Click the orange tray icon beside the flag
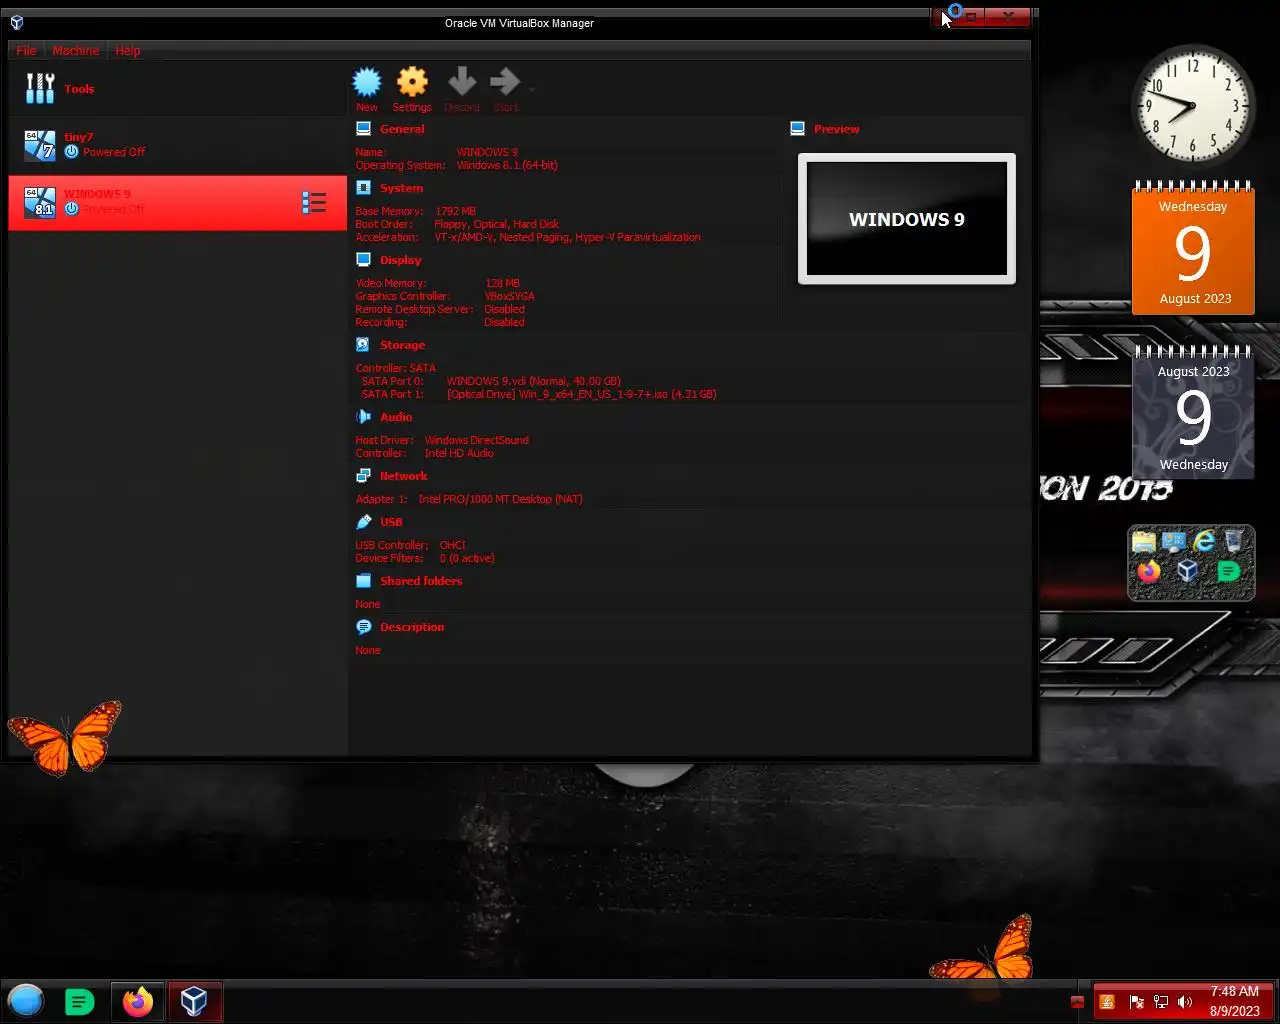This screenshot has width=1280, height=1024. coord(1107,1002)
